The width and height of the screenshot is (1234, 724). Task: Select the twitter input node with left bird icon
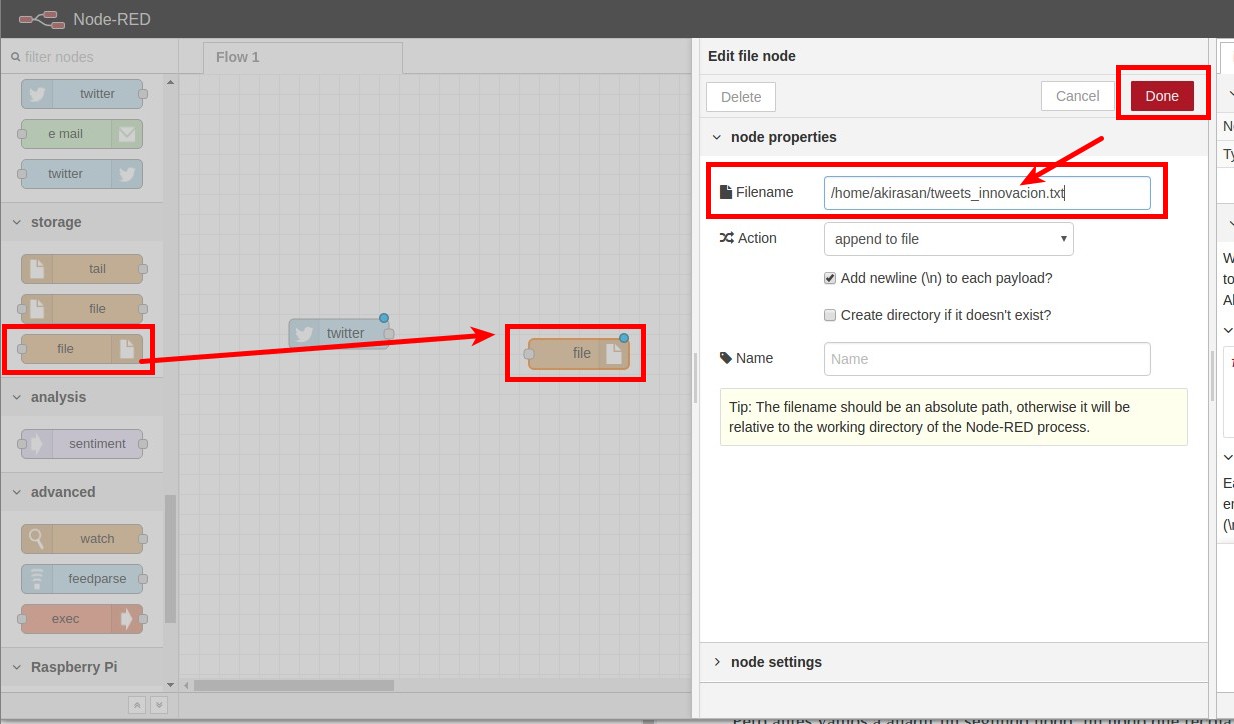[82, 93]
